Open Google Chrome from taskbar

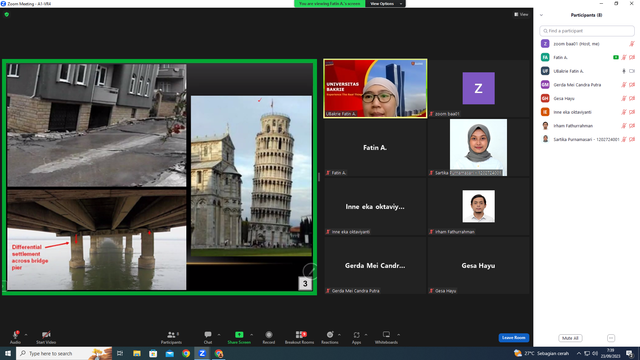[186, 353]
